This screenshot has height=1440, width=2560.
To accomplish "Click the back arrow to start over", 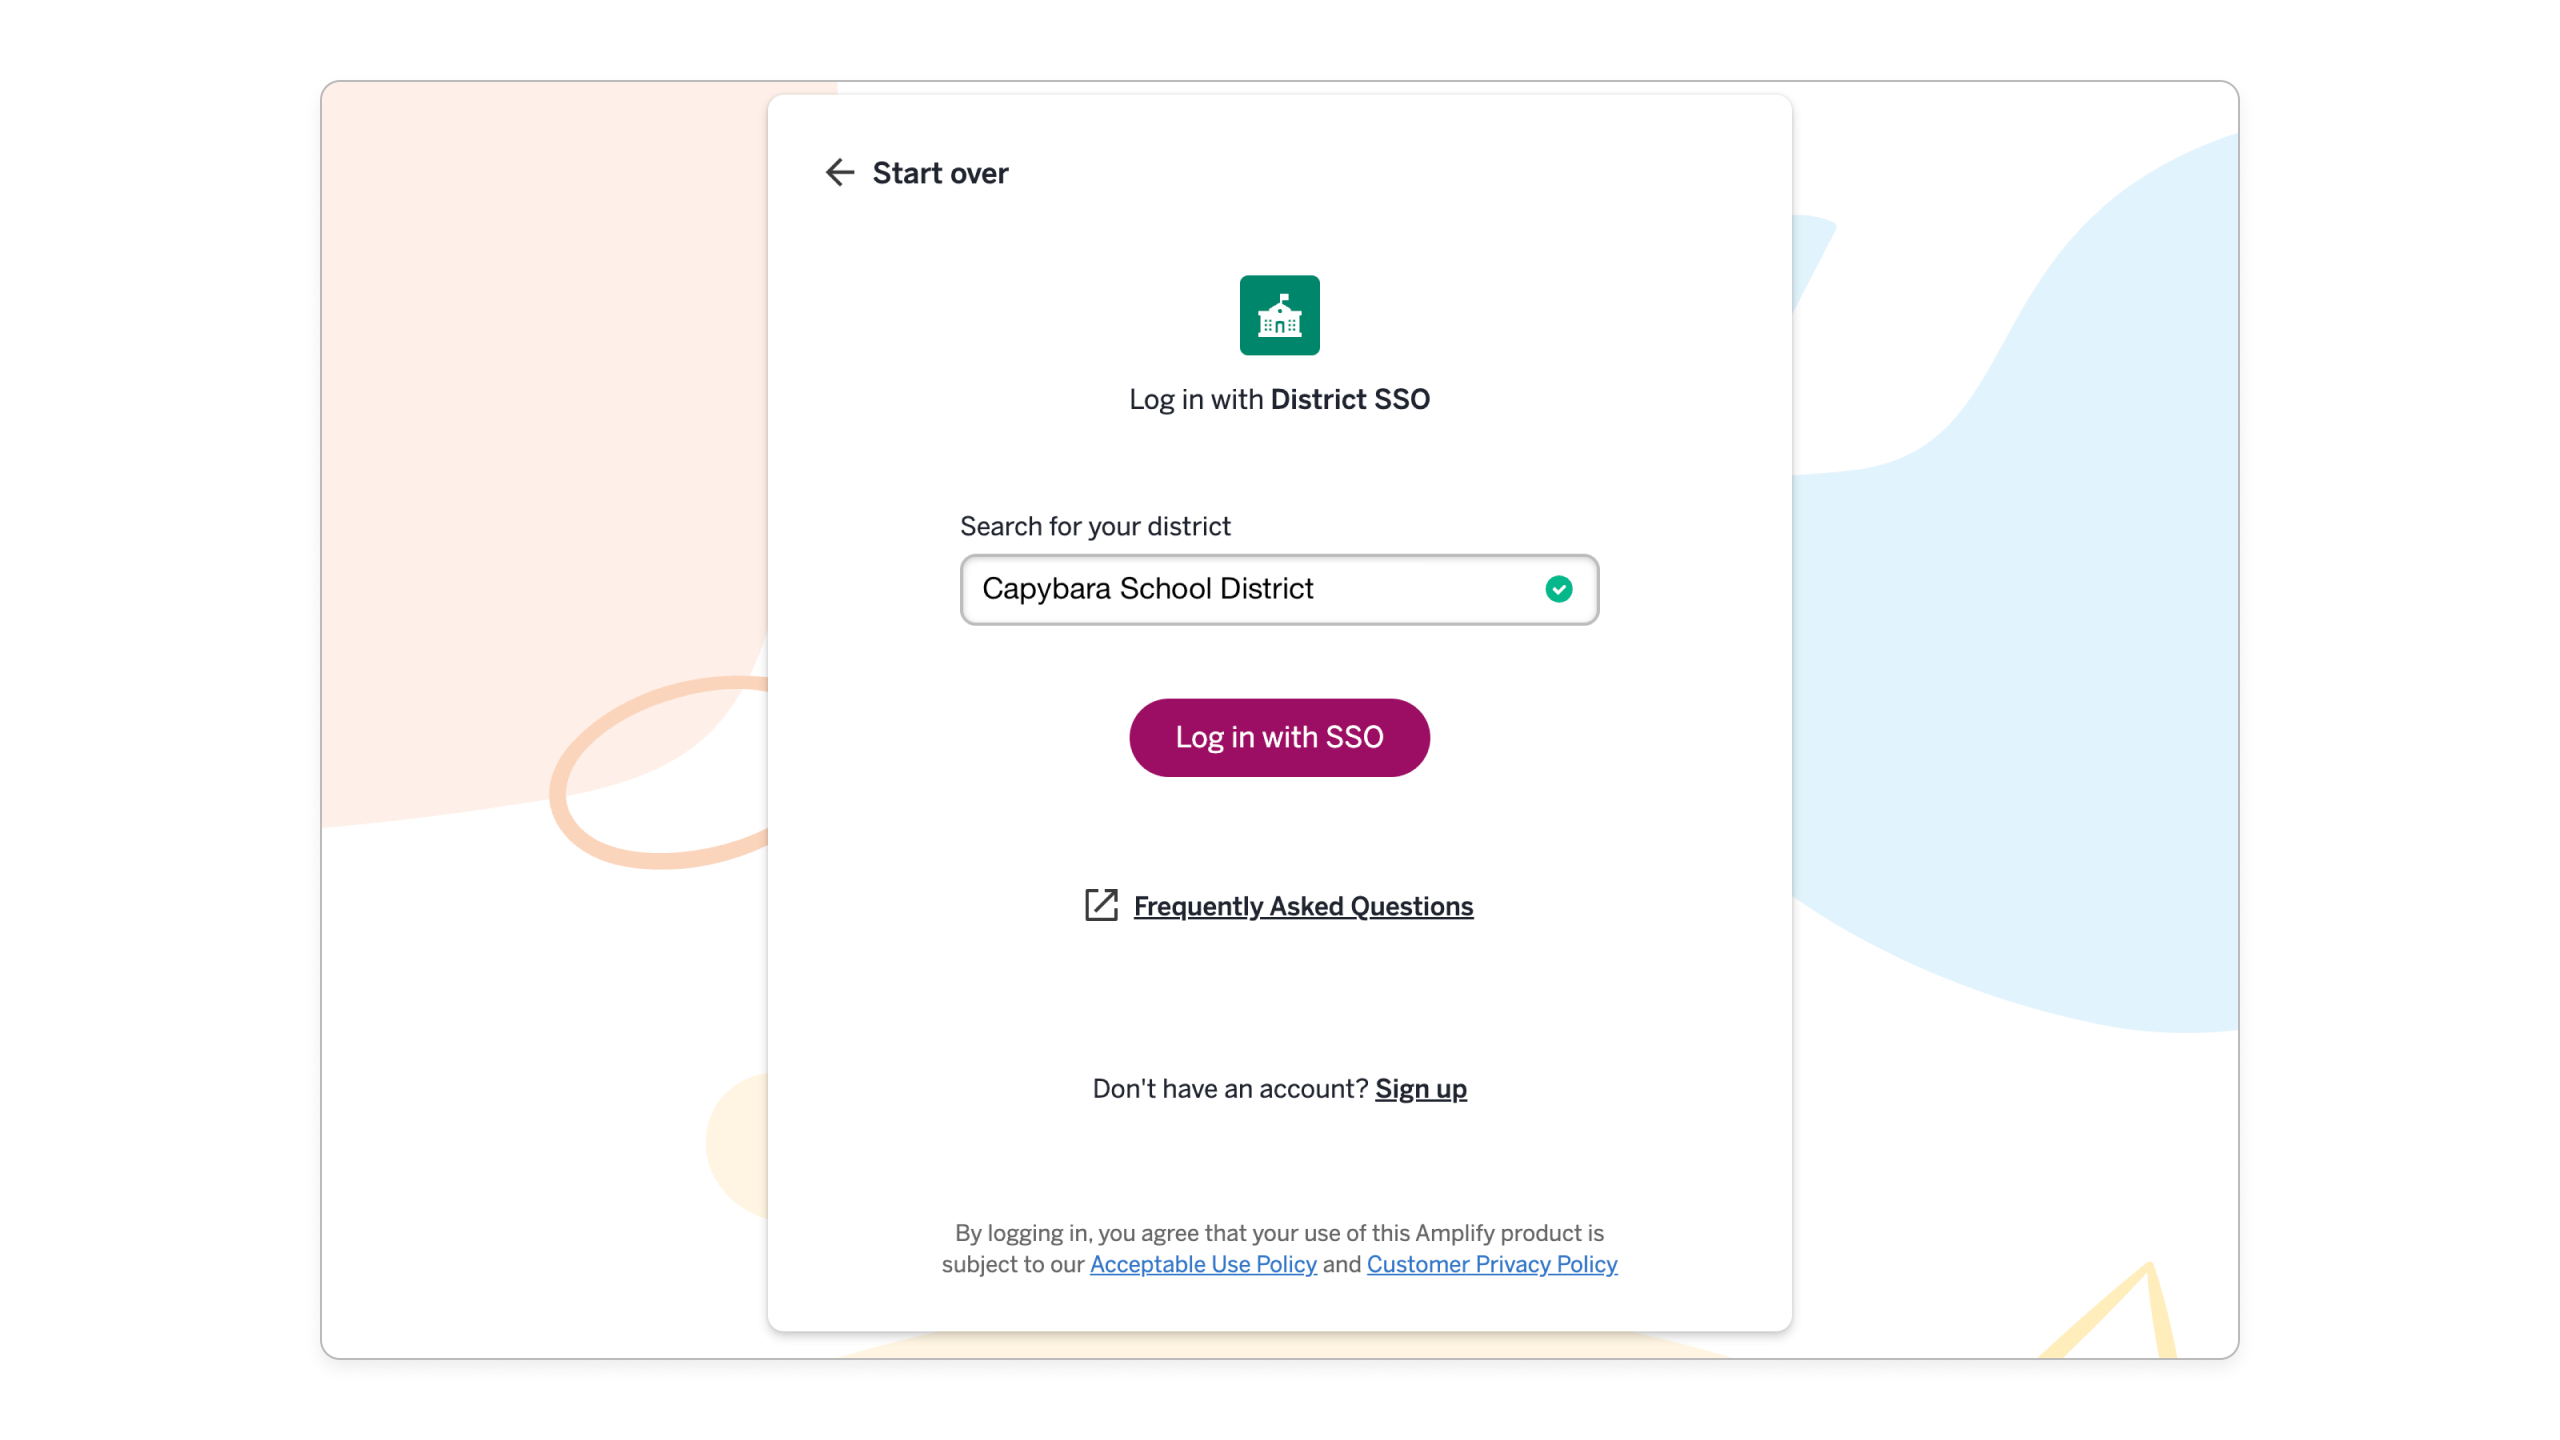I will coord(840,172).
